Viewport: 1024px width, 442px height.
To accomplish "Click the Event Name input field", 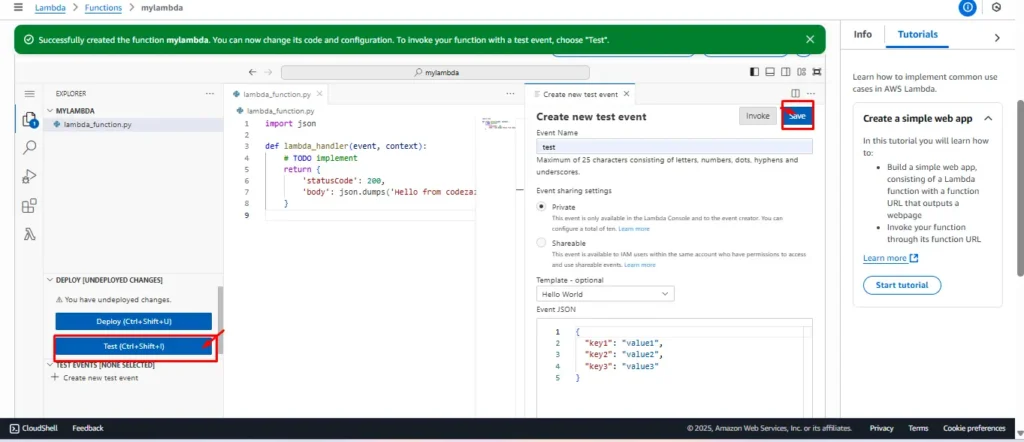I will point(675,147).
